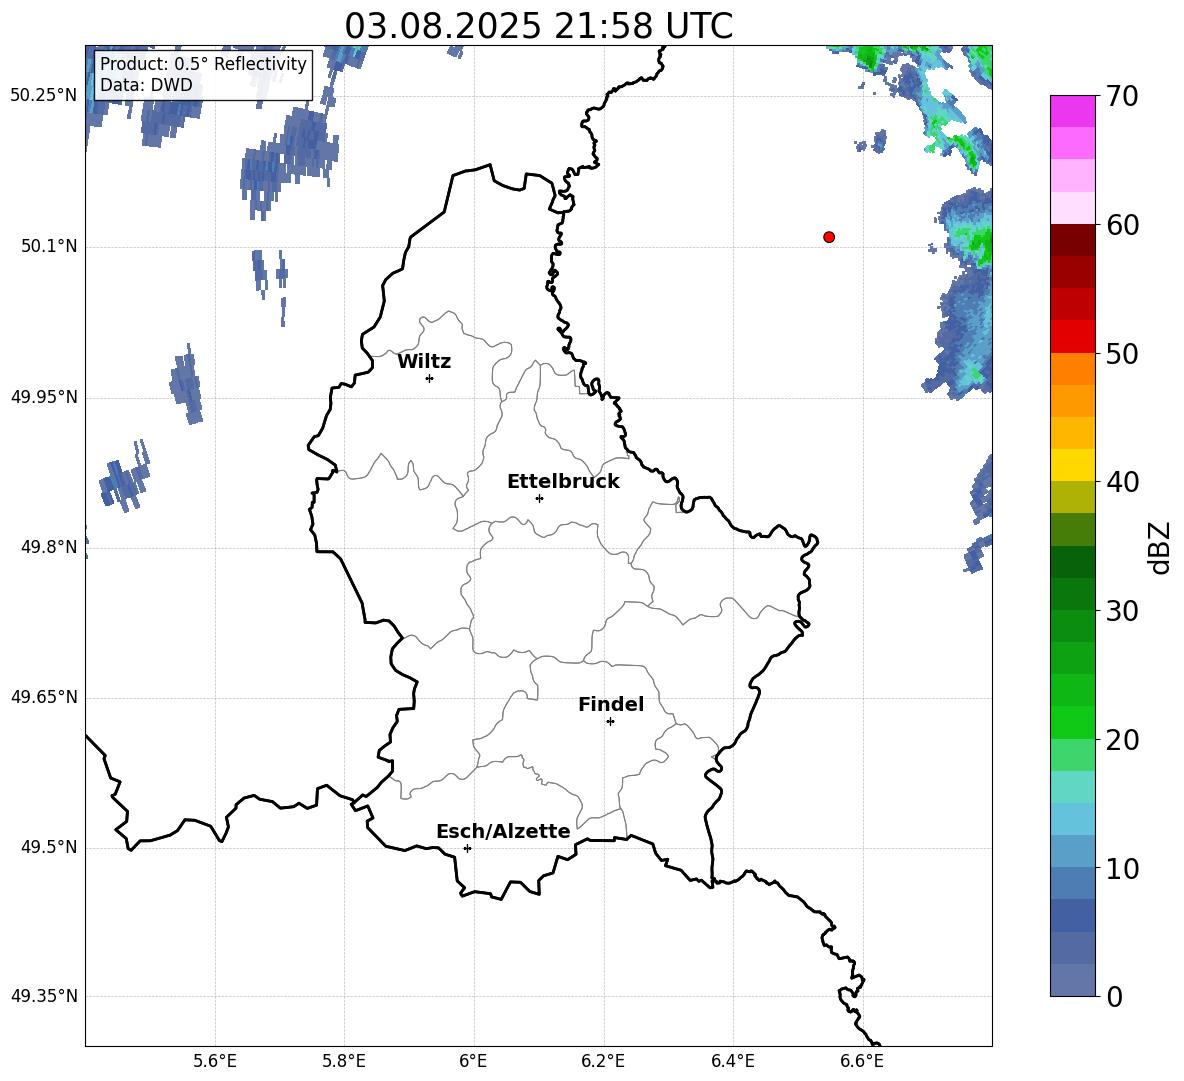Click the 70 colorbar tick label

(1122, 96)
